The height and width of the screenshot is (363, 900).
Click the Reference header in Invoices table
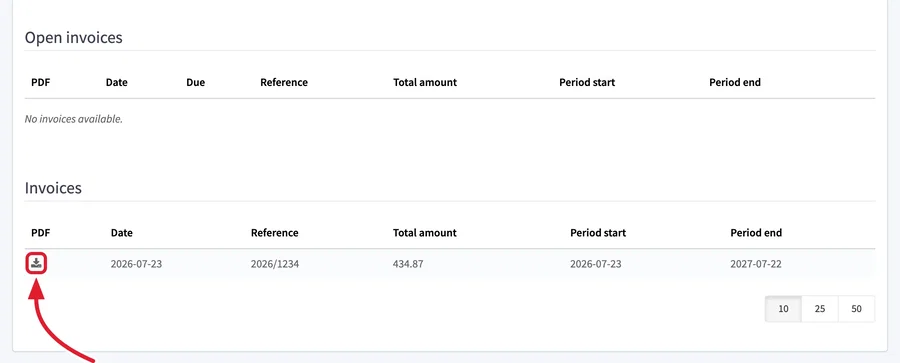[274, 233]
